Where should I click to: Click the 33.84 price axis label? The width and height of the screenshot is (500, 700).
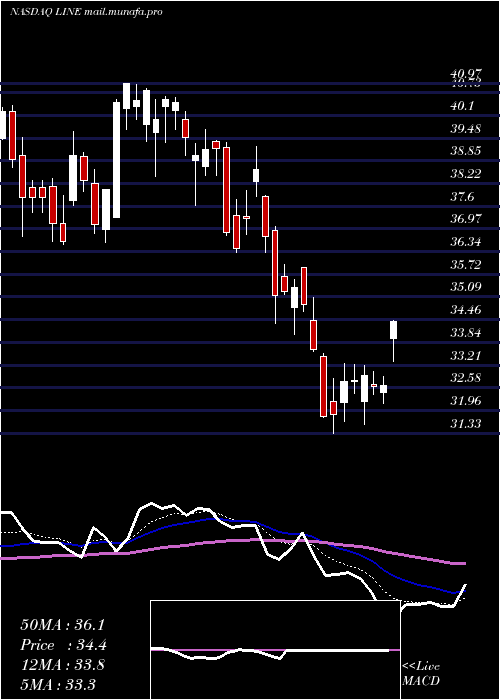pyautogui.click(x=466, y=333)
